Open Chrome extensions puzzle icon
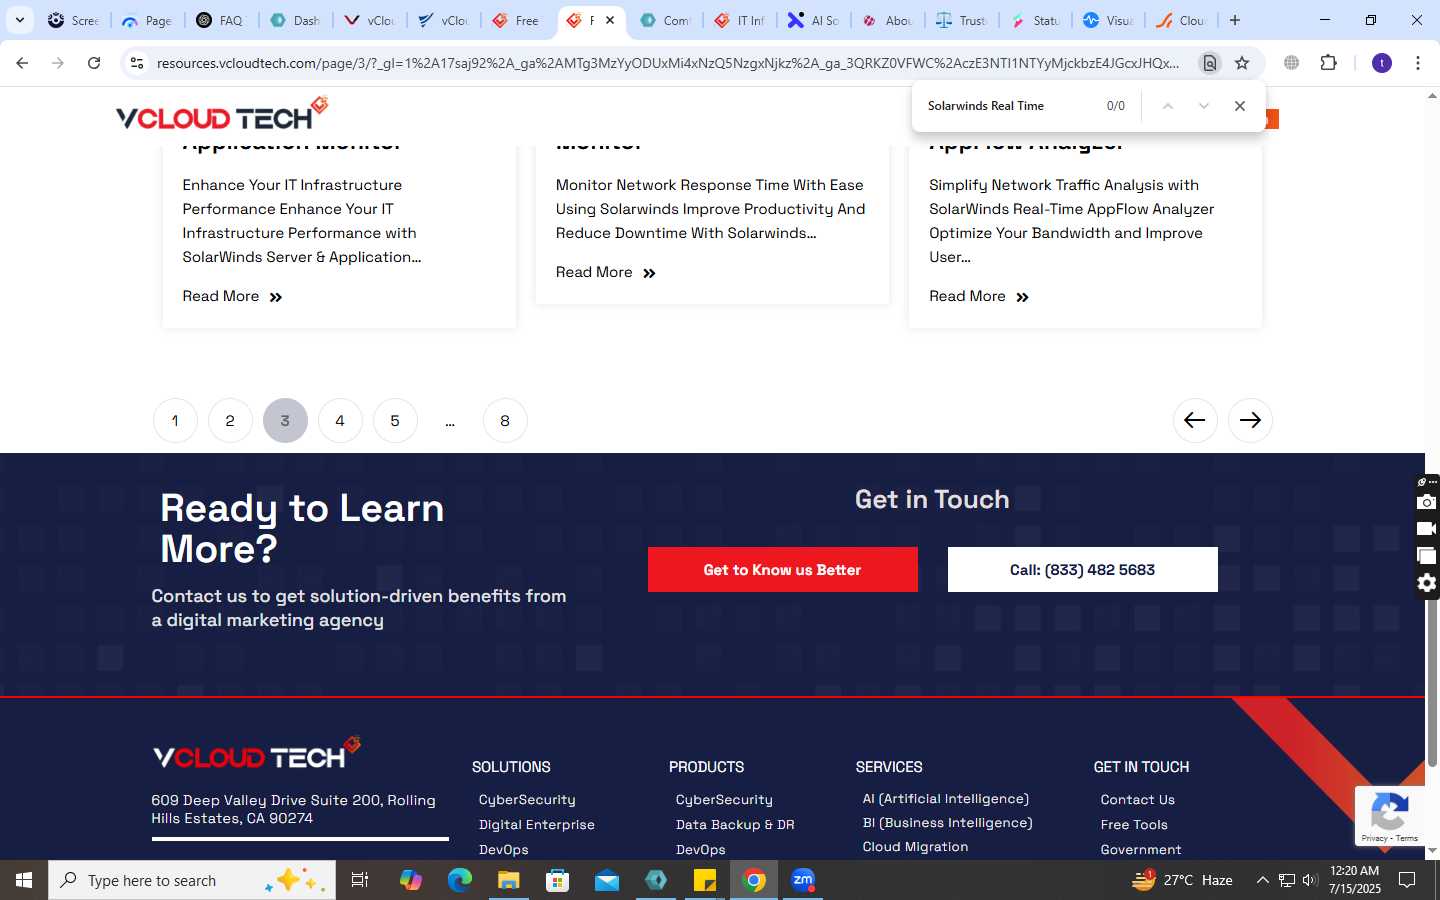Screen dimensions: 1440x900 point(1328,63)
